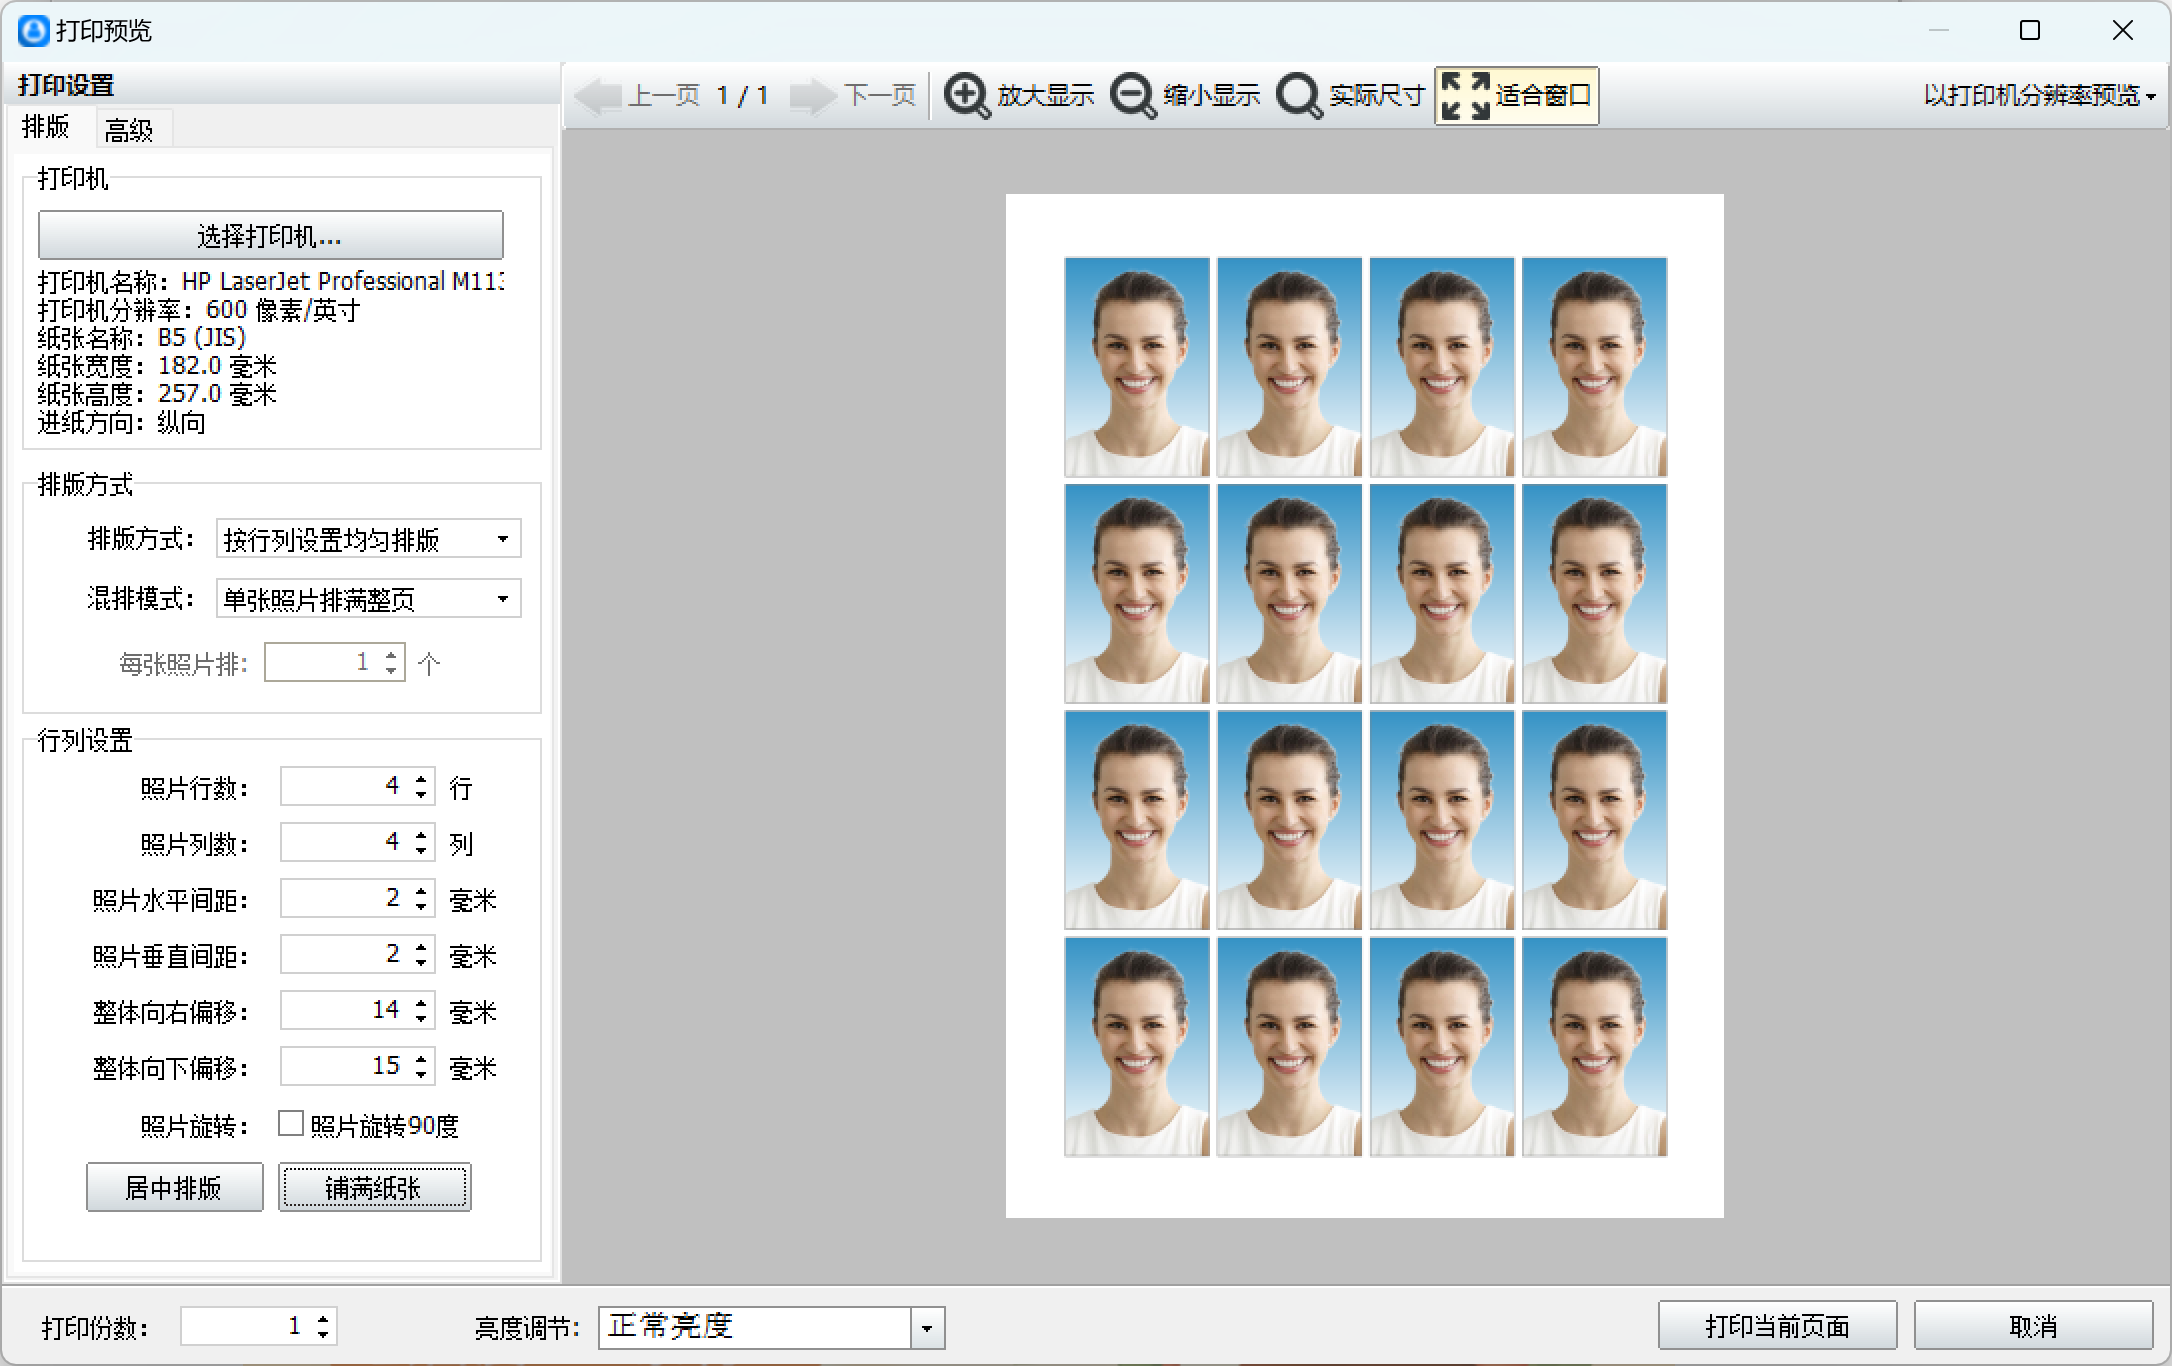Viewport: 2172px width, 1366px height.
Task: Click the app icon in title bar
Action: tap(33, 31)
